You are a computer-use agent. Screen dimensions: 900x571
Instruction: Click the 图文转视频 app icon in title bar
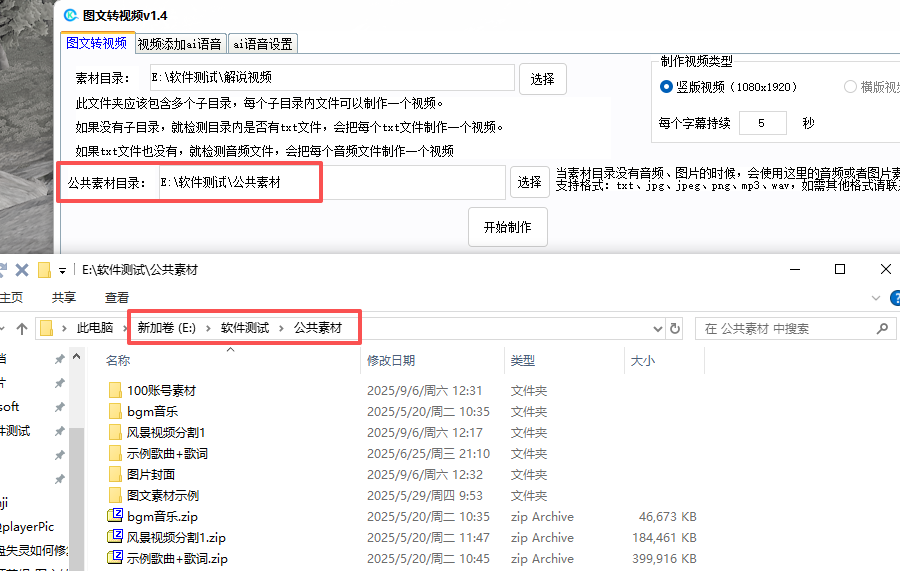[x=70, y=15]
